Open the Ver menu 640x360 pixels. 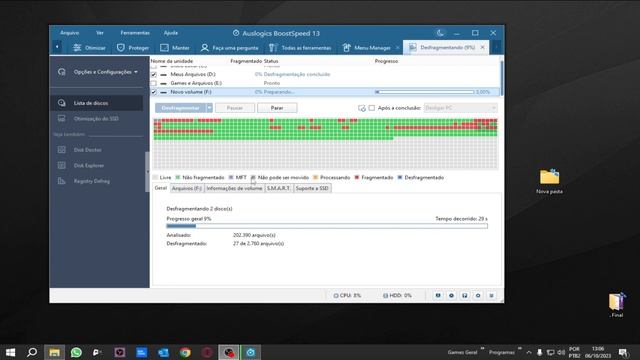(100, 33)
